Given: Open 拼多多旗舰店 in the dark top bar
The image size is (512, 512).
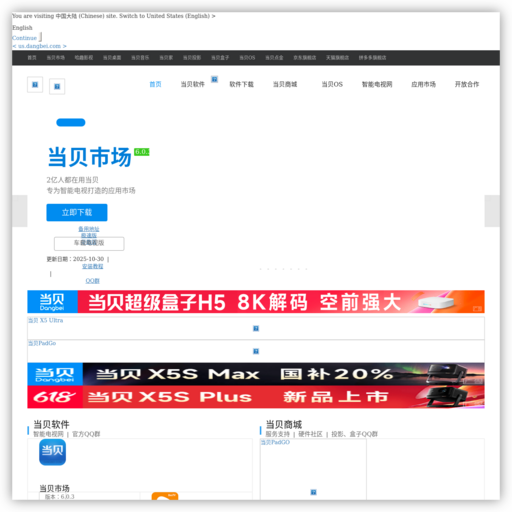Looking at the screenshot, I should pos(372,58).
